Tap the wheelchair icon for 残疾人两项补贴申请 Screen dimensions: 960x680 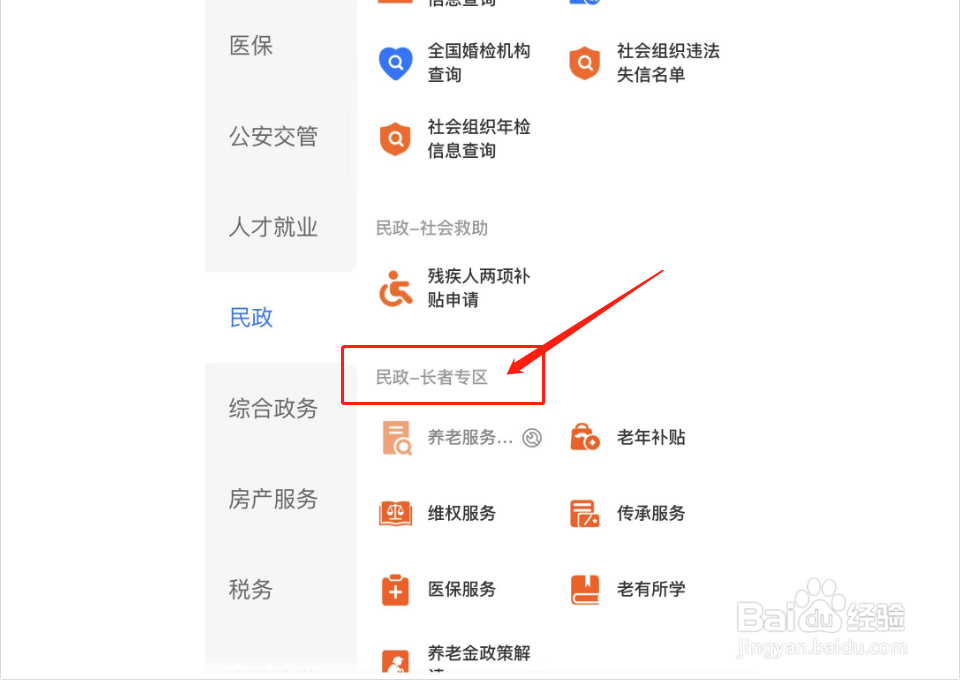point(396,288)
